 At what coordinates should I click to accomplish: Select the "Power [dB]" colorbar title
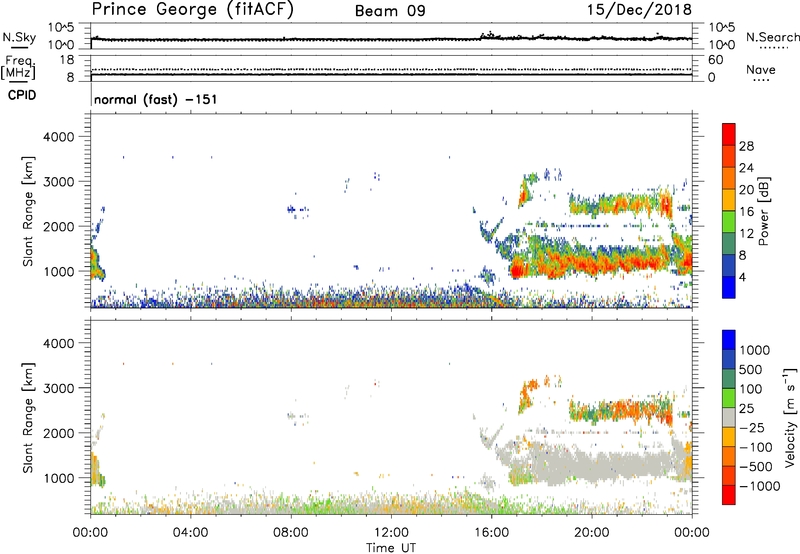click(764, 211)
